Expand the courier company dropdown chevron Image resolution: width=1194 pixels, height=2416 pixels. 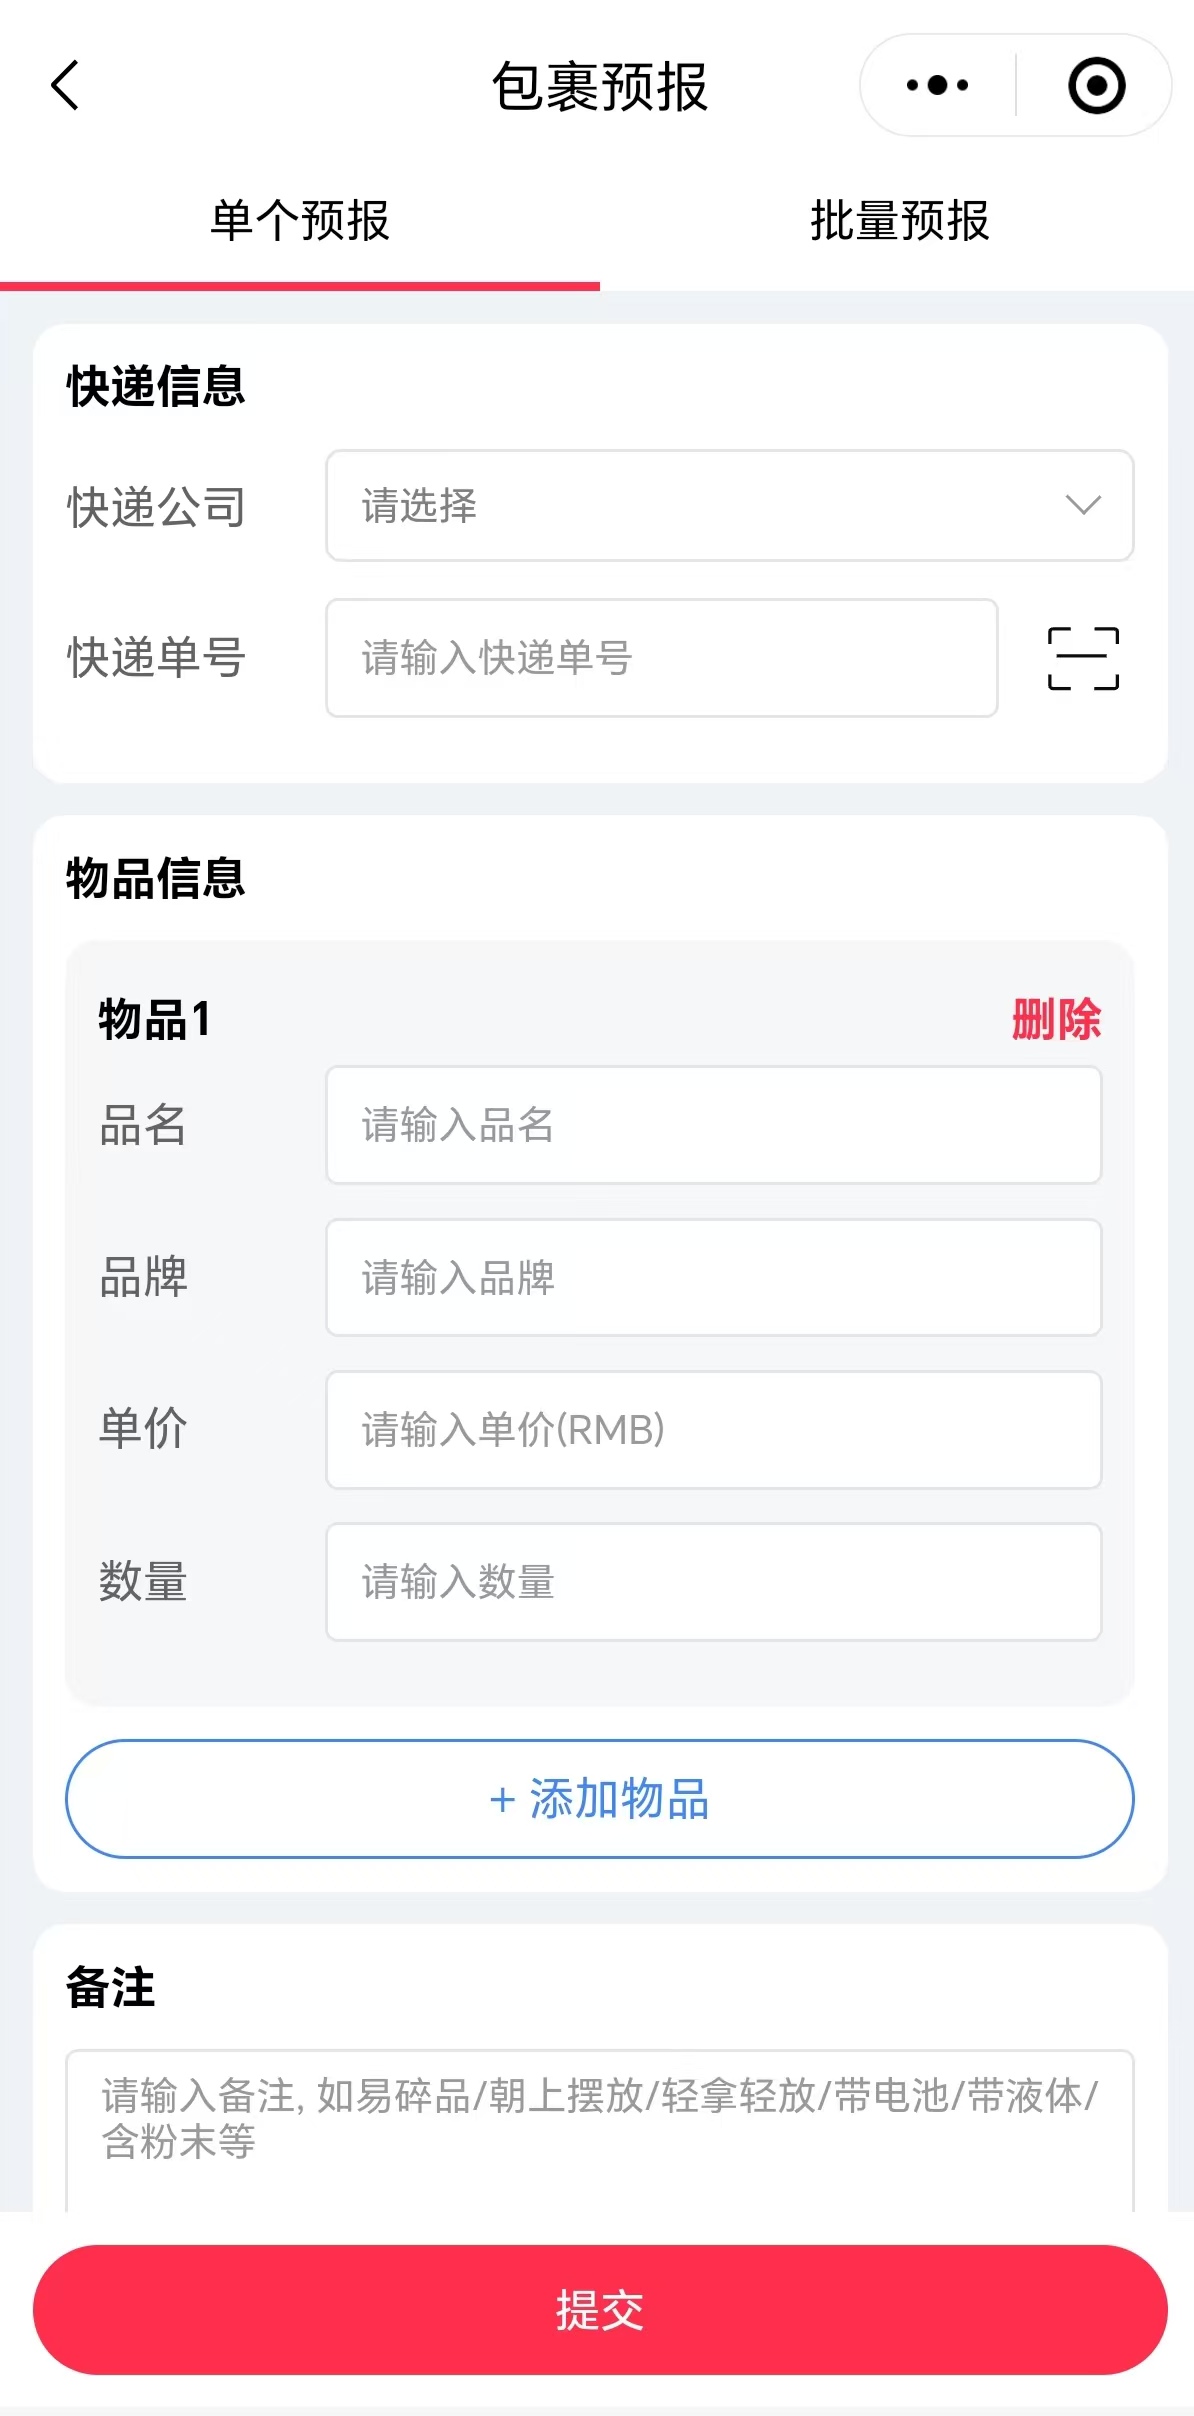click(1083, 505)
